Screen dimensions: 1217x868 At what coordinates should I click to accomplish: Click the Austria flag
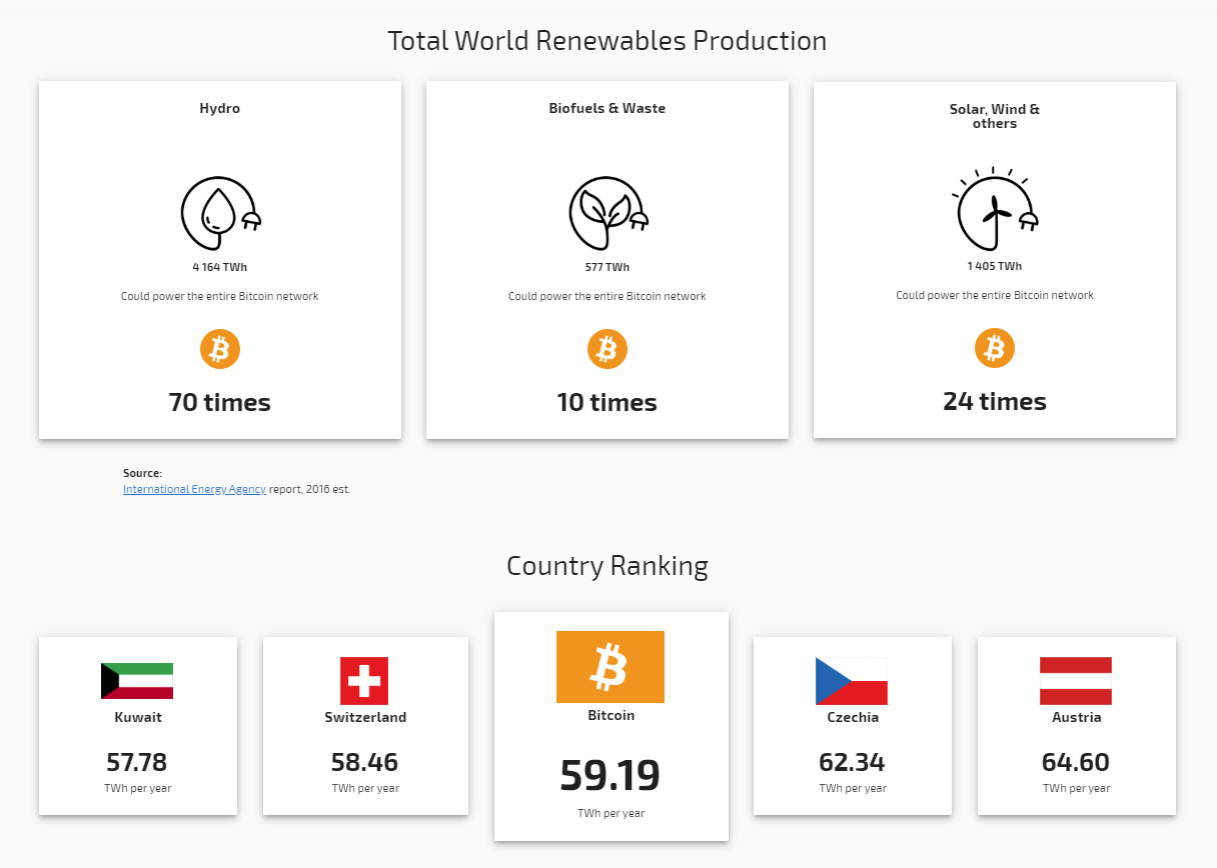click(1076, 681)
